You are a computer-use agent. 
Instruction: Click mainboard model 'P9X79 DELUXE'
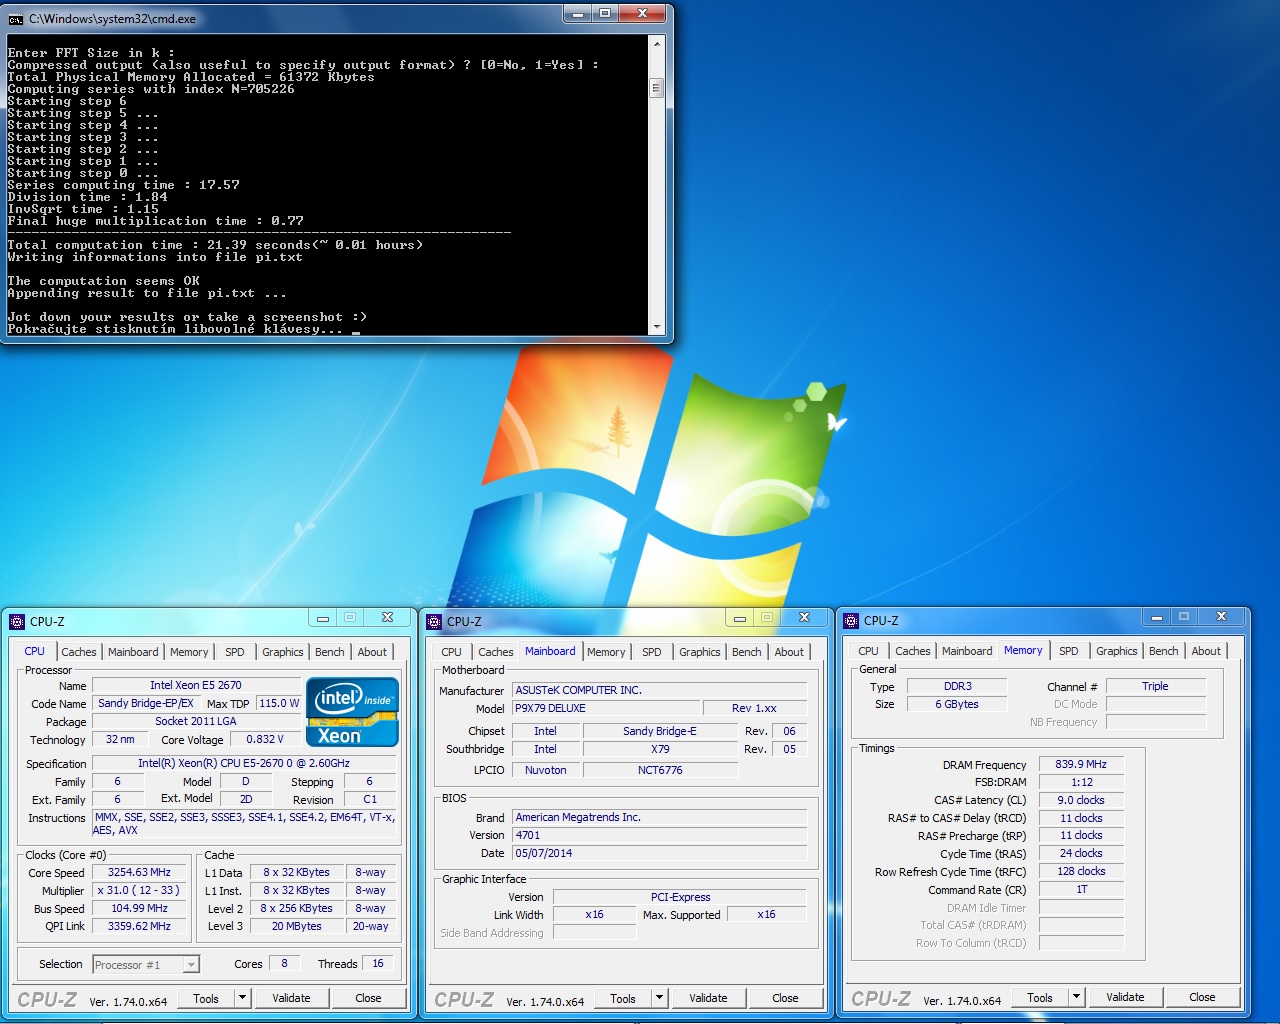604,708
